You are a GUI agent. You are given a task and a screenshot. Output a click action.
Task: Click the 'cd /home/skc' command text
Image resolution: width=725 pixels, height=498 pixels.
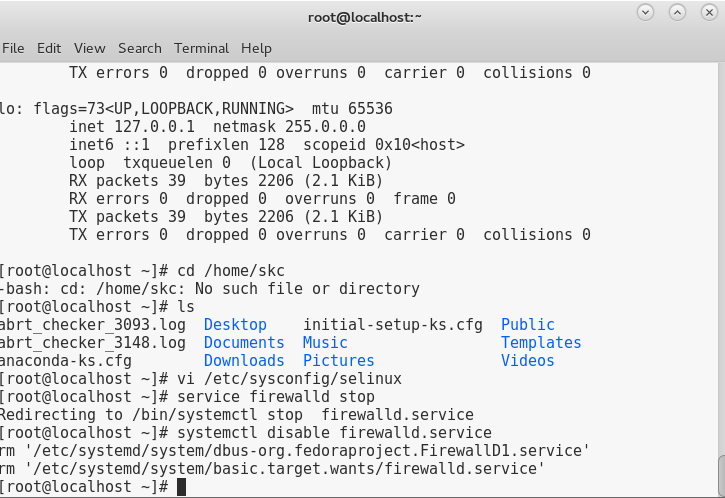(231, 271)
